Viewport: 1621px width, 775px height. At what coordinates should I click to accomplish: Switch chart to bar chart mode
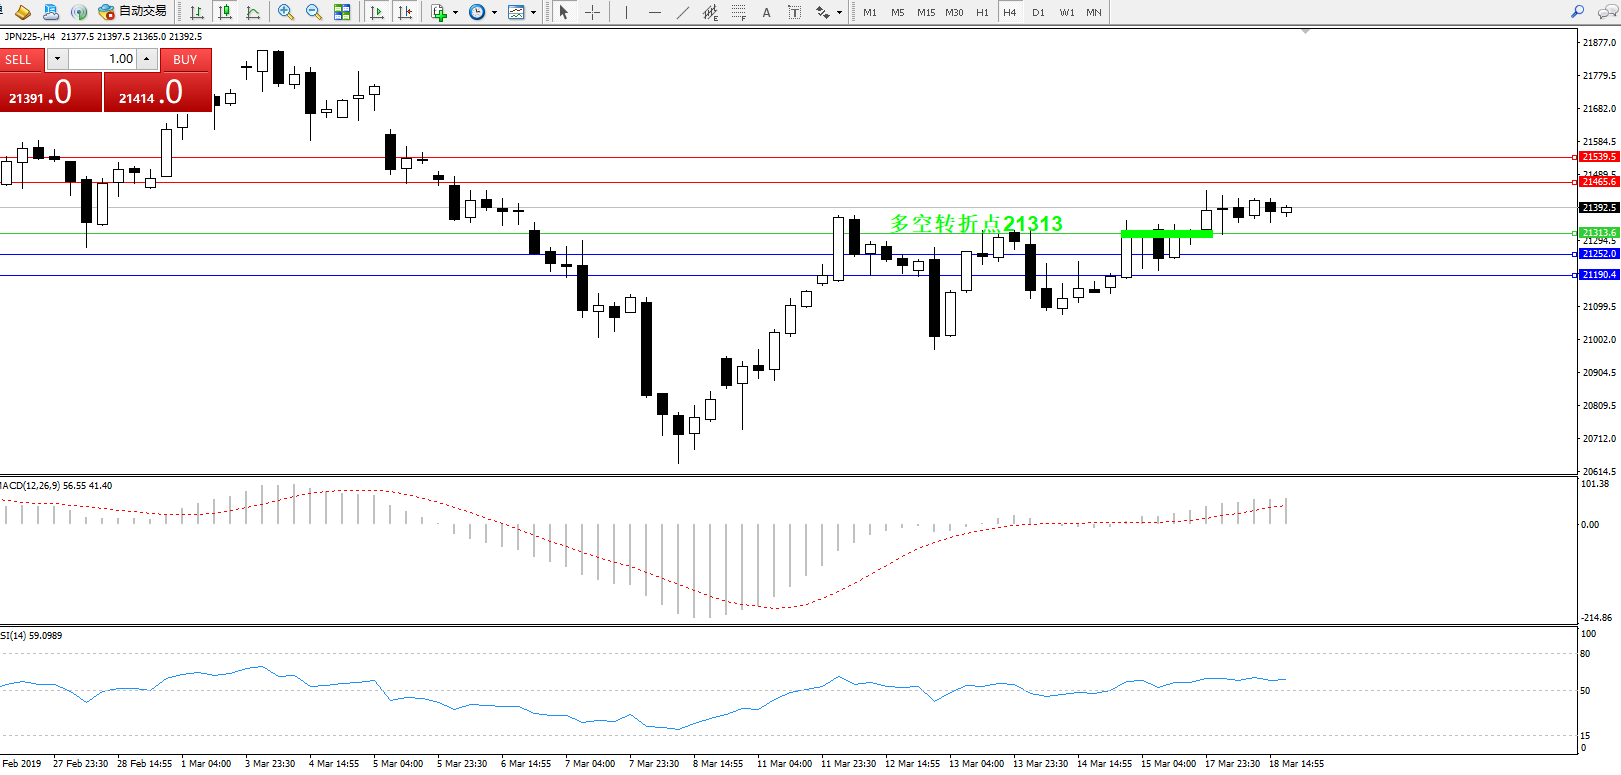(x=197, y=12)
